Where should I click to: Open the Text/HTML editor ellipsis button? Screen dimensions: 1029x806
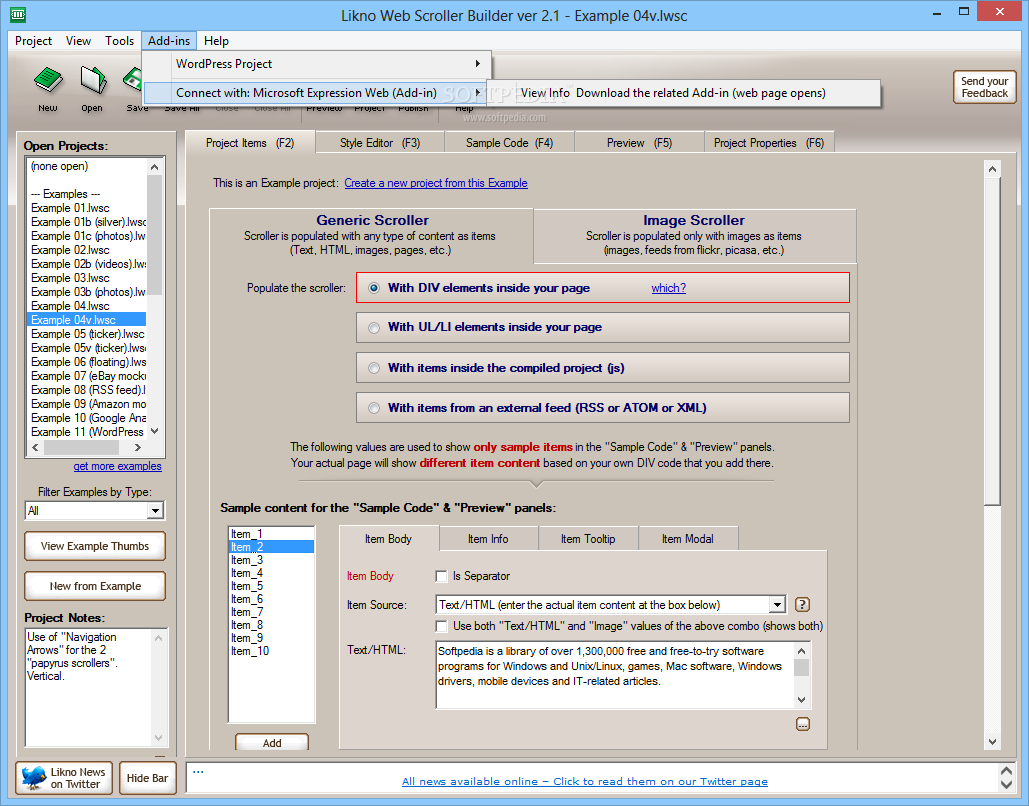[803, 724]
